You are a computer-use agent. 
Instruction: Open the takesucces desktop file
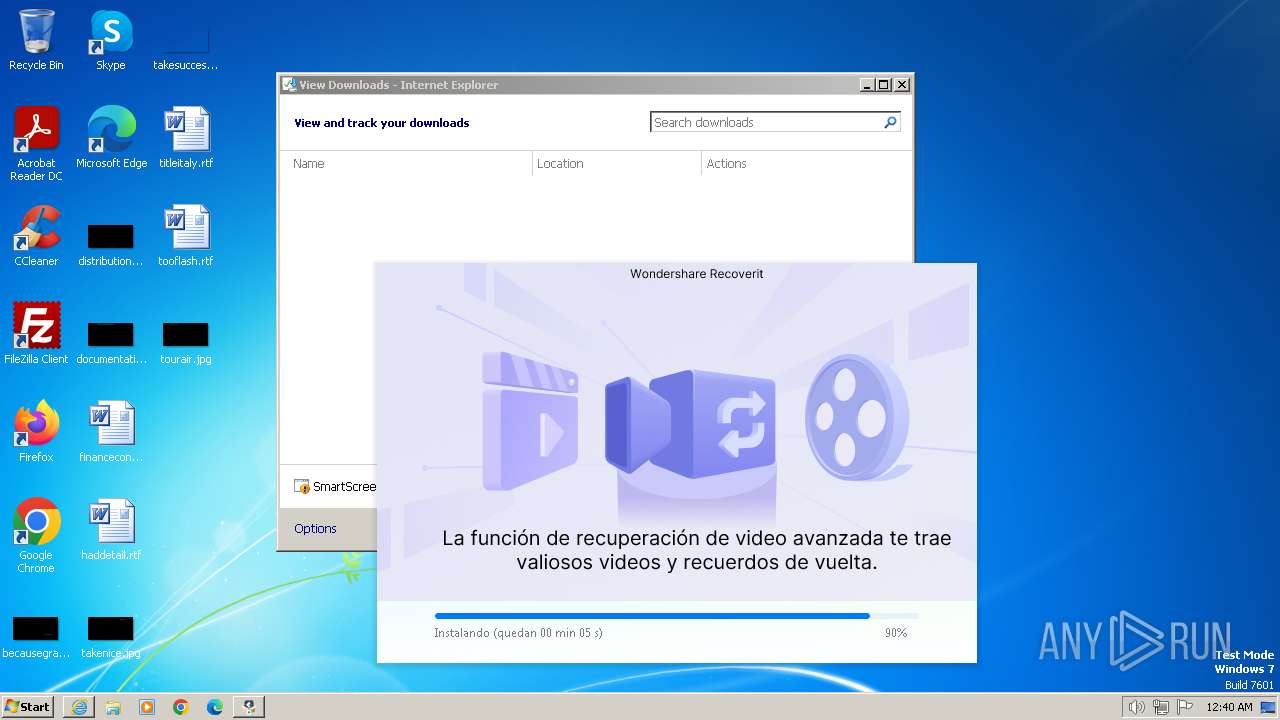186,45
